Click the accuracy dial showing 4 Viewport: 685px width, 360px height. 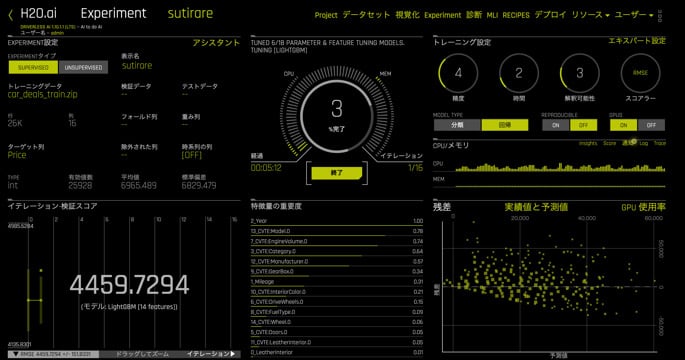point(458,73)
